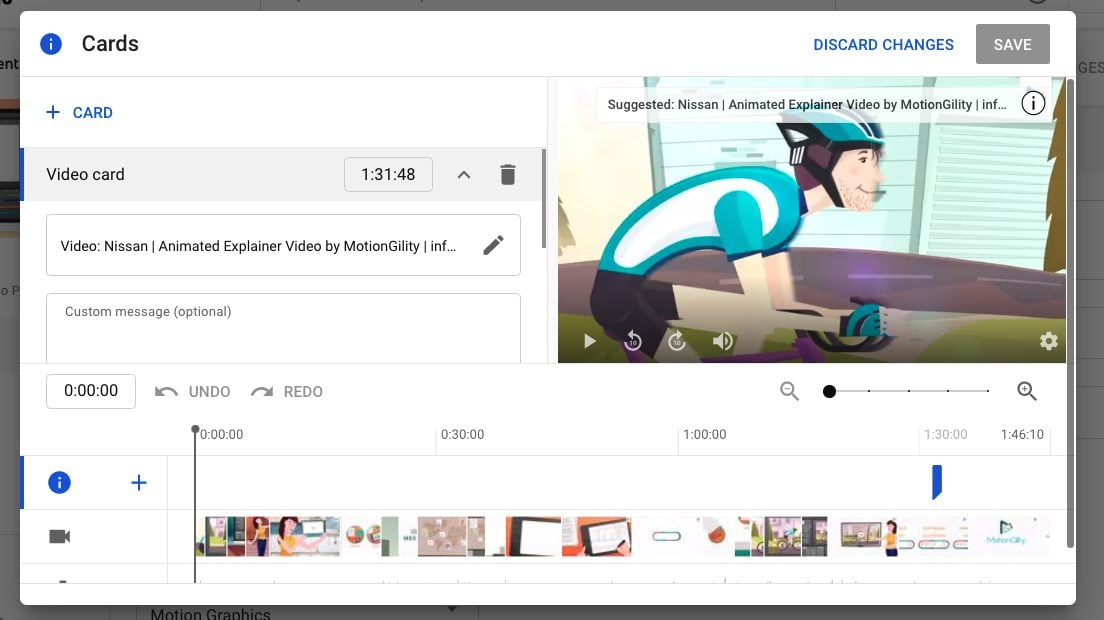Viewport: 1104px width, 620px height.
Task: Delete the Video card with trash icon
Action: tap(508, 175)
